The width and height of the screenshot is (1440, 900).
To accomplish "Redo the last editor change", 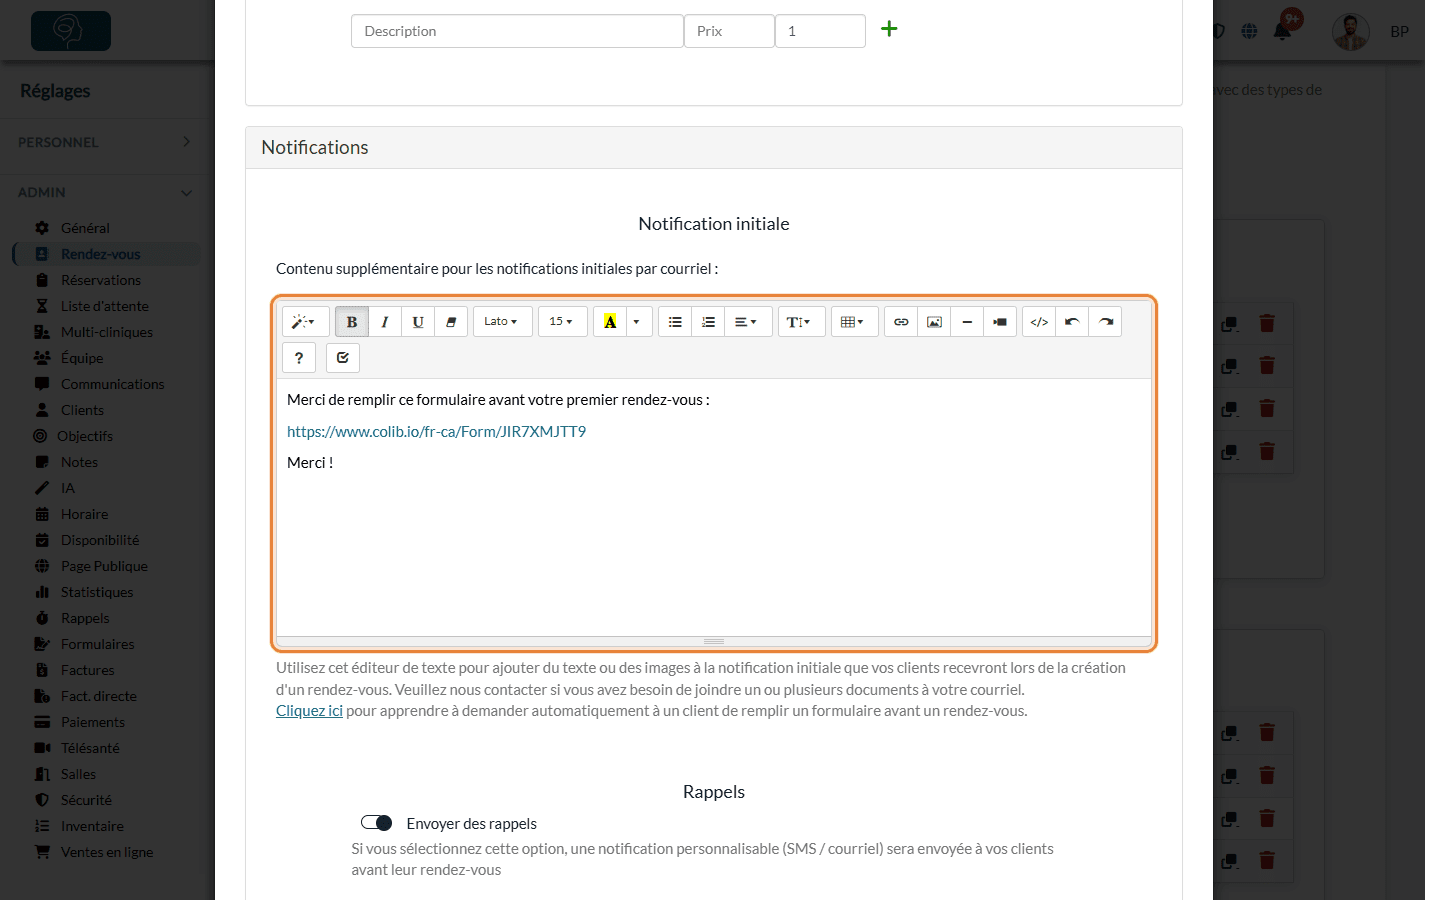I will (1105, 322).
